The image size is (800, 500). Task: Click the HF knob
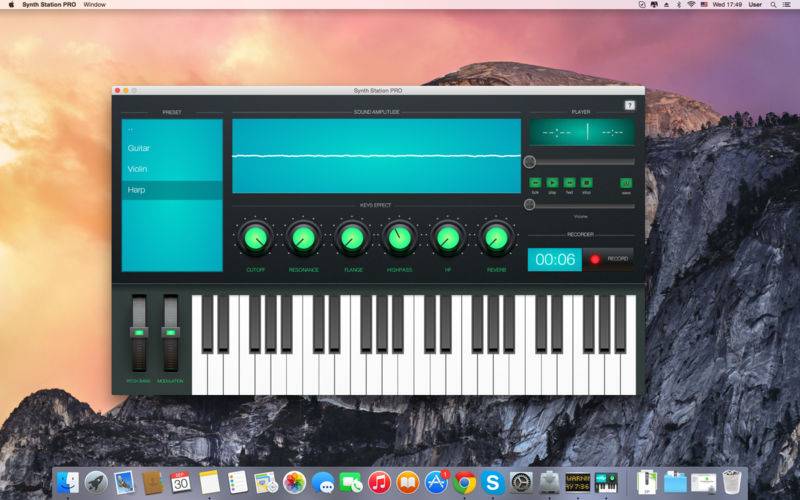pos(448,238)
